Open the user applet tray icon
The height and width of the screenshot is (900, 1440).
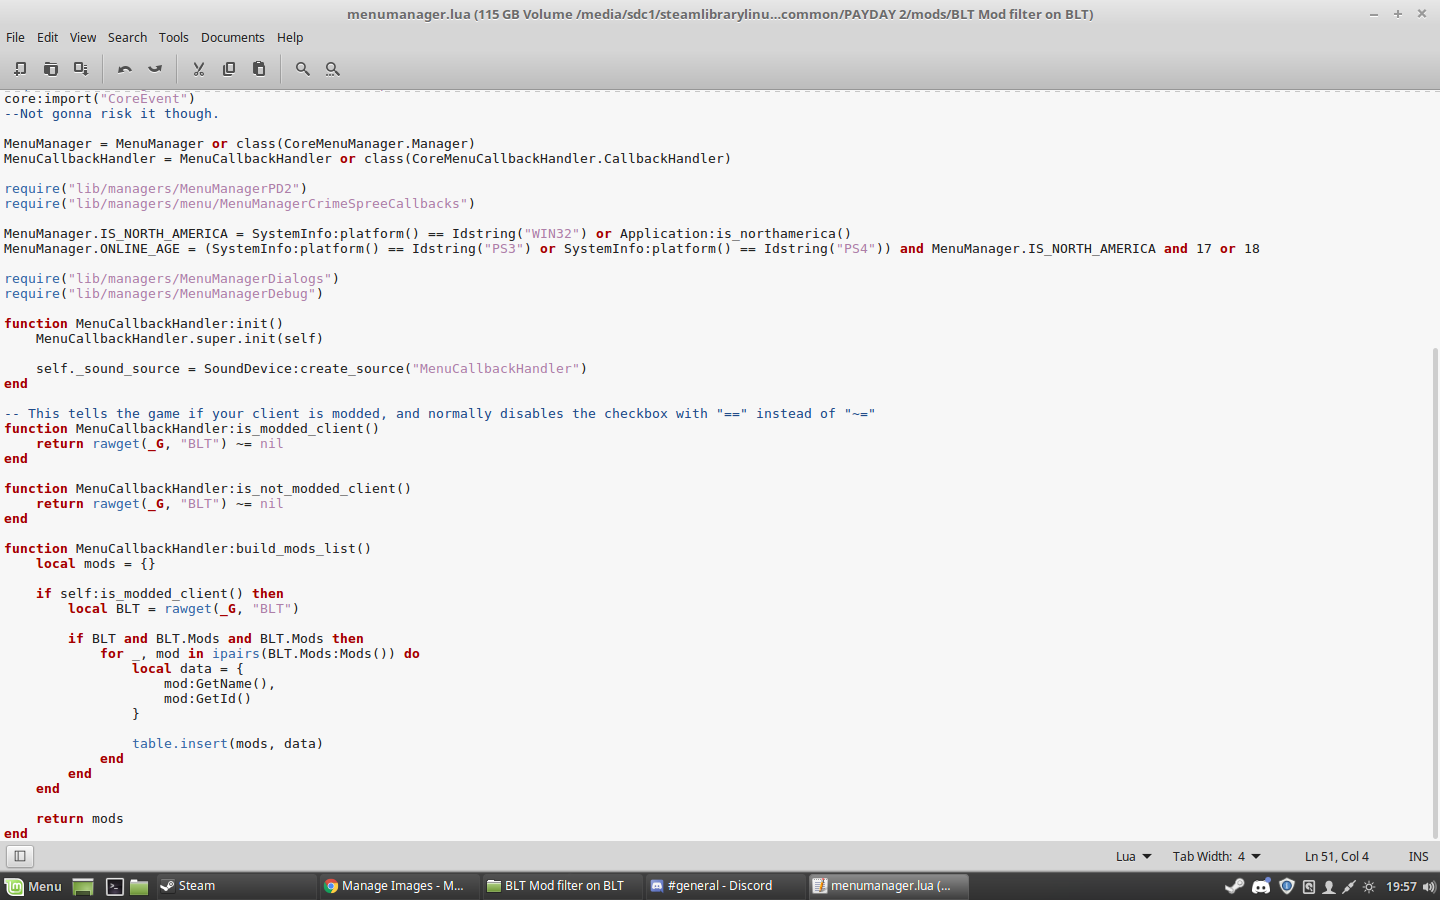(x=1329, y=886)
